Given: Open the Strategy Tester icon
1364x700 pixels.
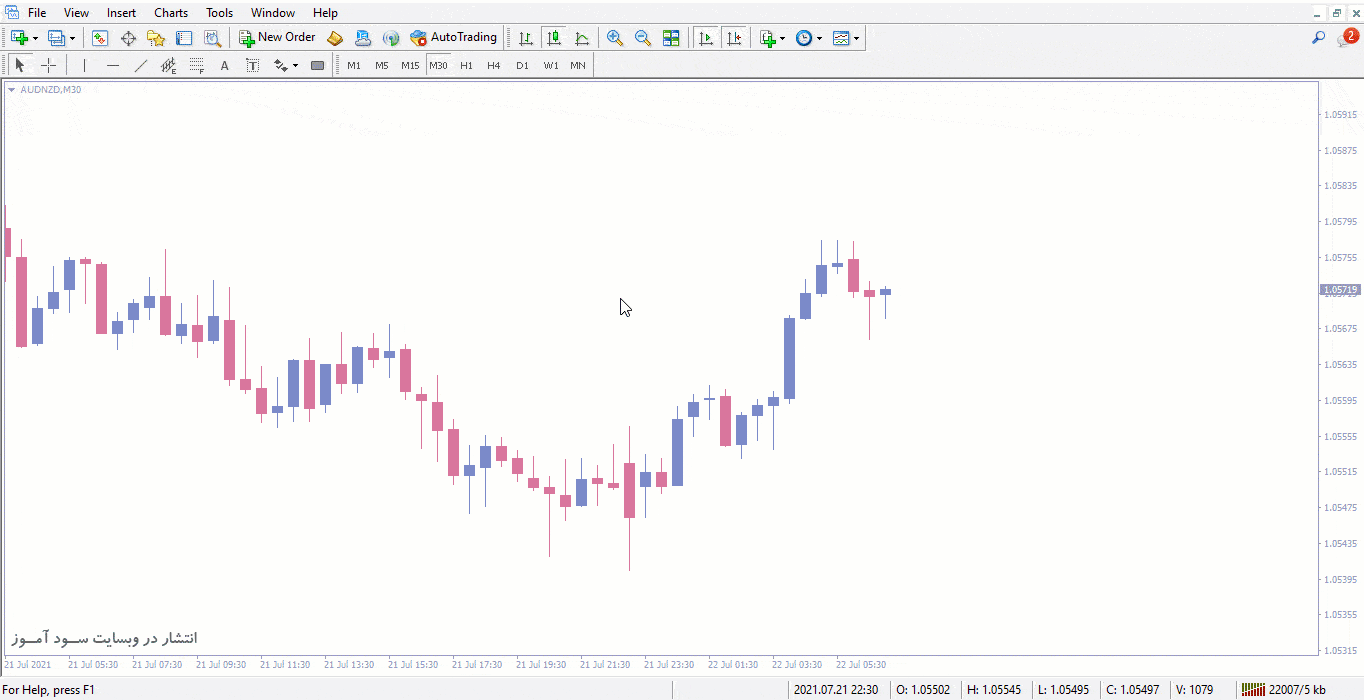Looking at the screenshot, I should tap(211, 37).
